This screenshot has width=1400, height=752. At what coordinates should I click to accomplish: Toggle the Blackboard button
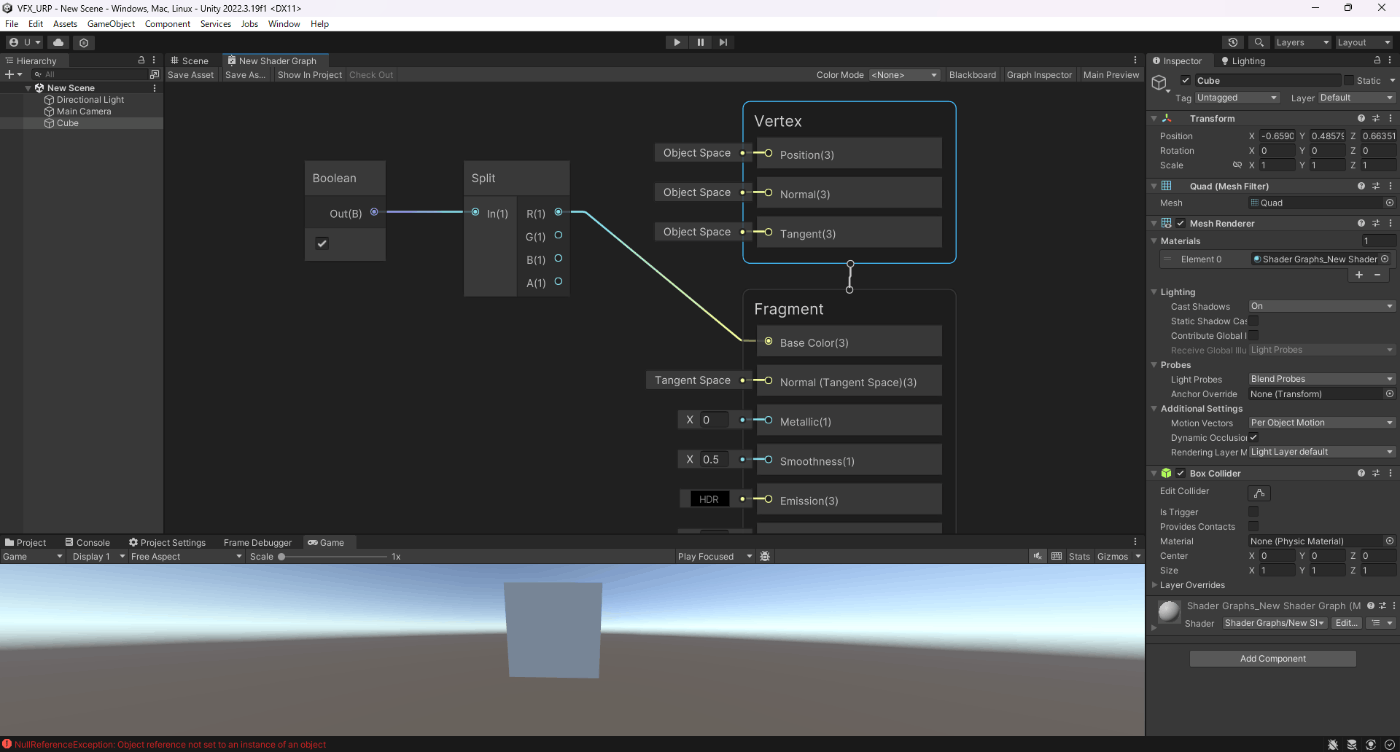click(x=972, y=75)
